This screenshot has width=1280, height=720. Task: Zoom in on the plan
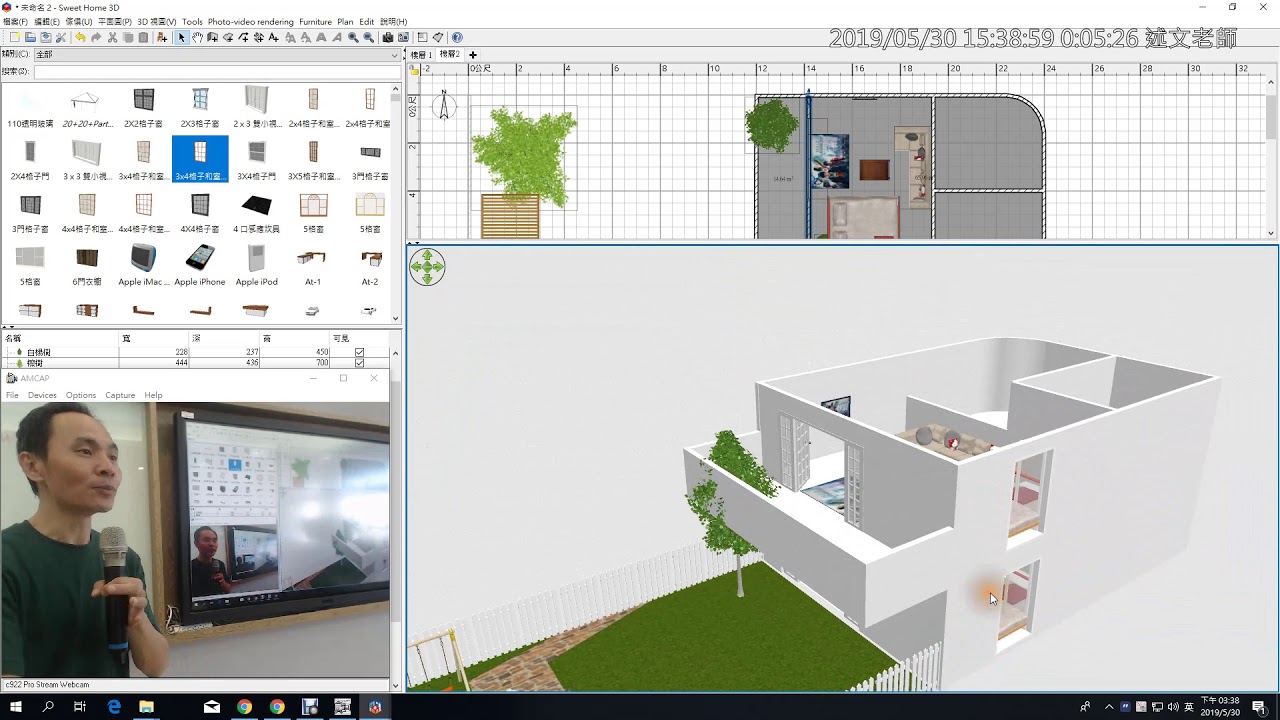coord(352,37)
